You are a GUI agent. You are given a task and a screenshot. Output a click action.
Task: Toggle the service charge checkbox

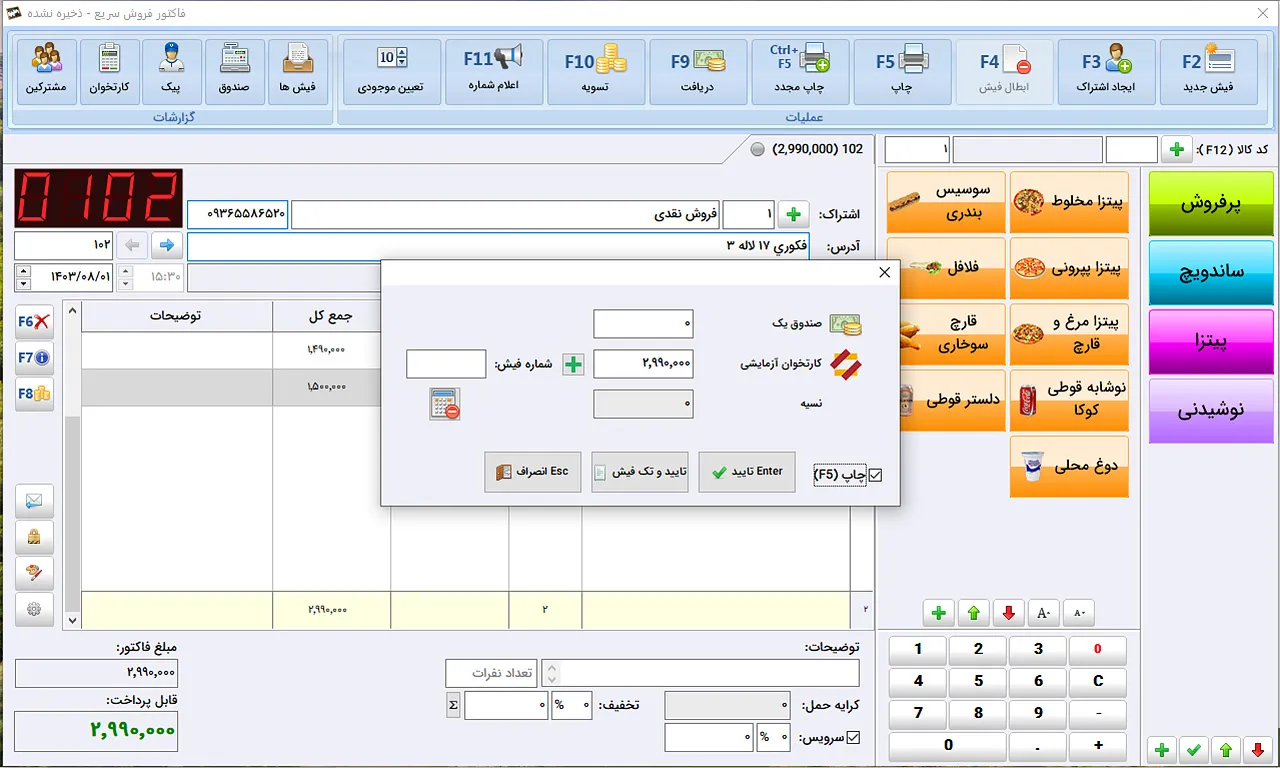(x=853, y=739)
